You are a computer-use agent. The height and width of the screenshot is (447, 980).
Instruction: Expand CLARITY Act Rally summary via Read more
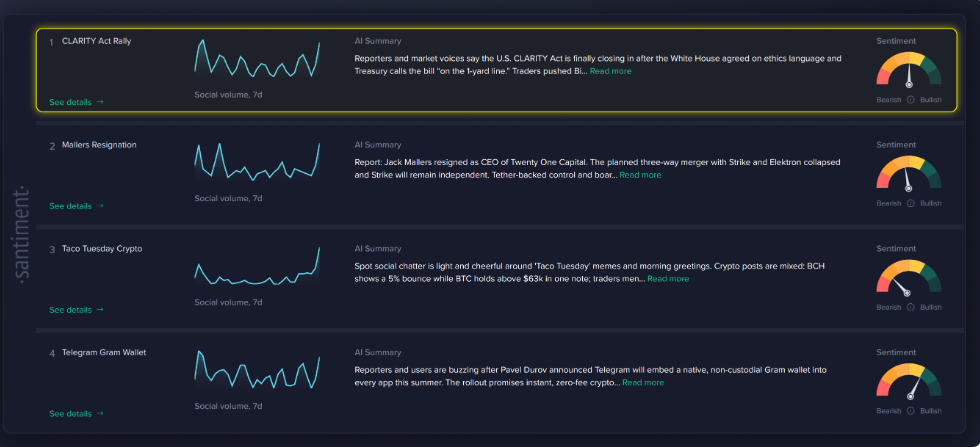click(611, 71)
